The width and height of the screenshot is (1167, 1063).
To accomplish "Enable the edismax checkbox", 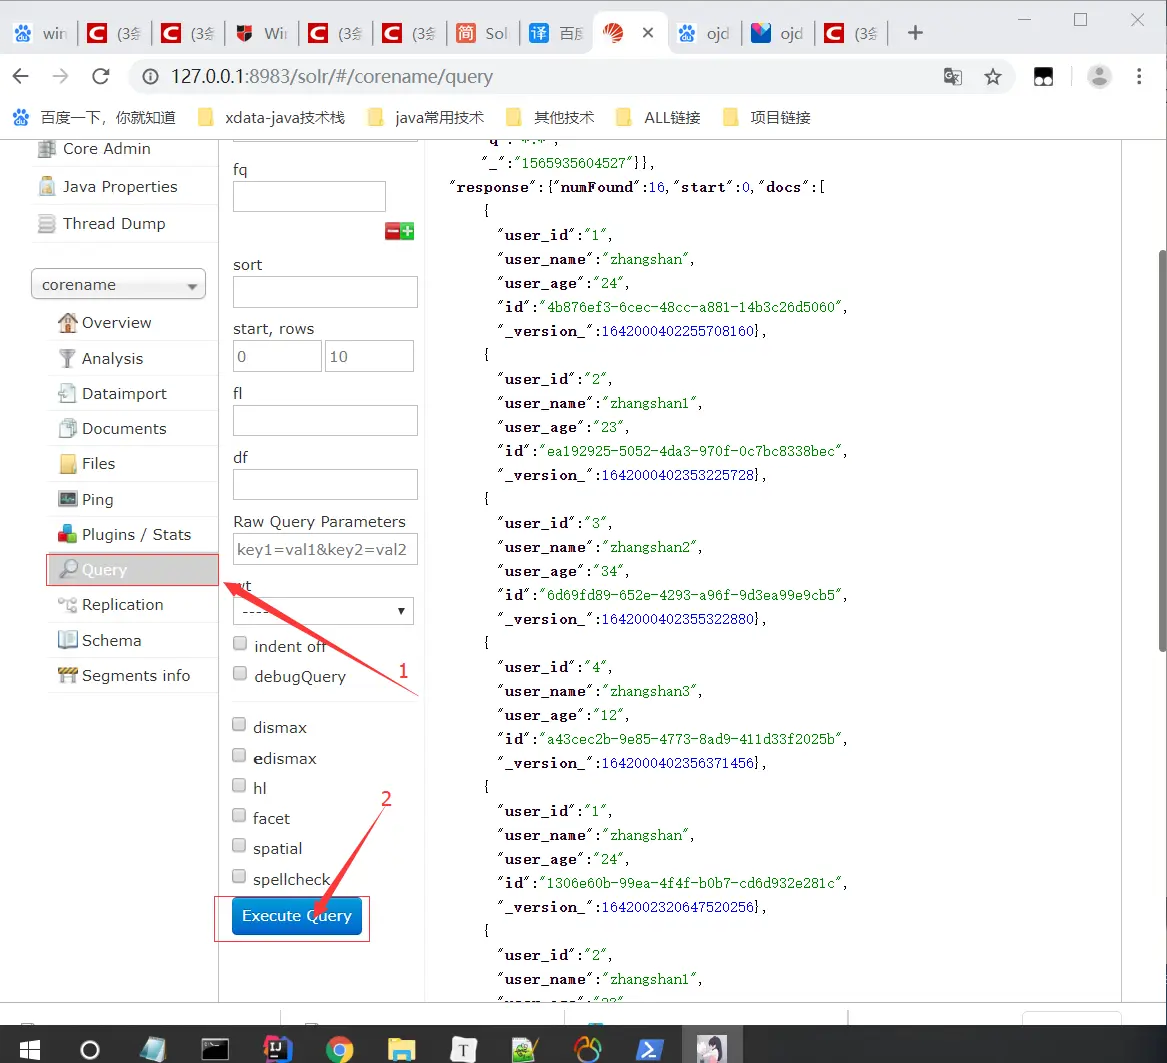I will [239, 756].
